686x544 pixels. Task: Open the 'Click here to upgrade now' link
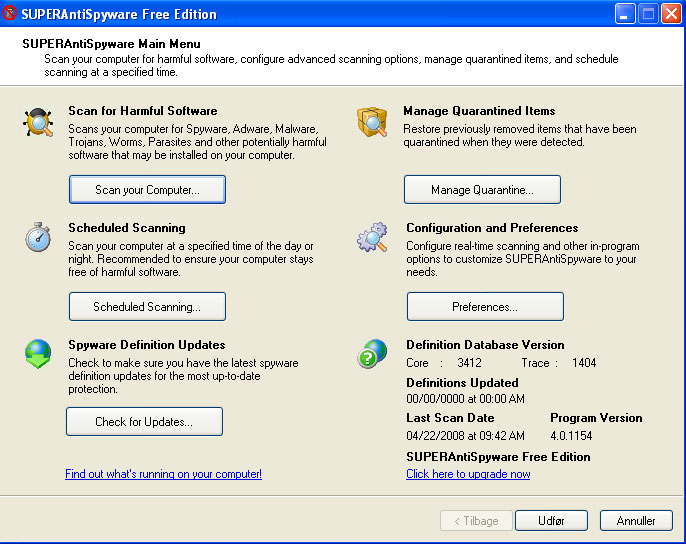468,474
